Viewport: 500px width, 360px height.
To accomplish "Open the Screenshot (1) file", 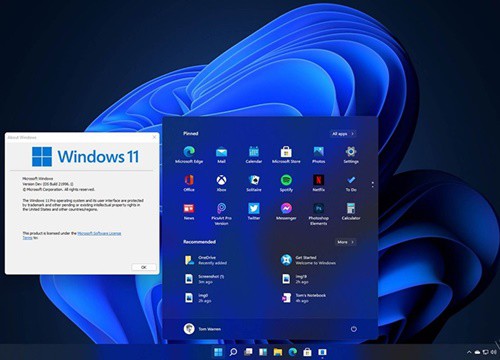I will coord(204,279).
